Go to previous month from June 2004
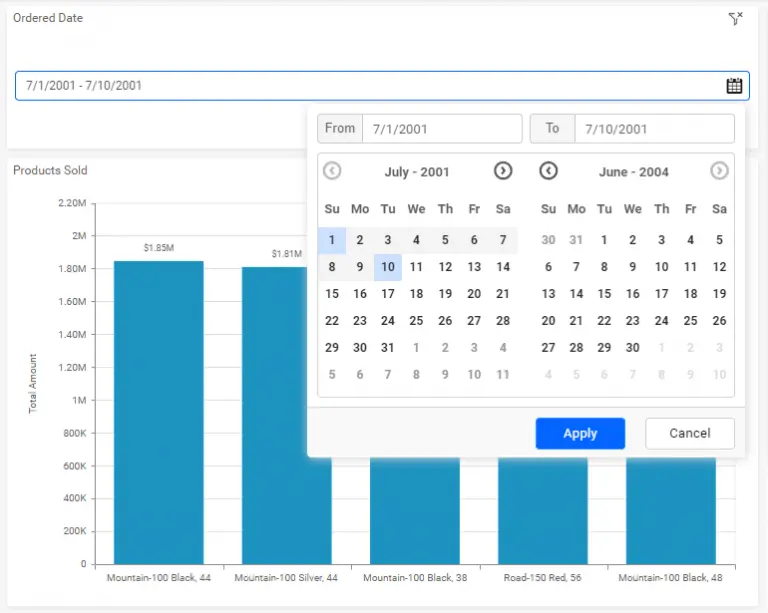The height and width of the screenshot is (613, 768). [x=548, y=171]
